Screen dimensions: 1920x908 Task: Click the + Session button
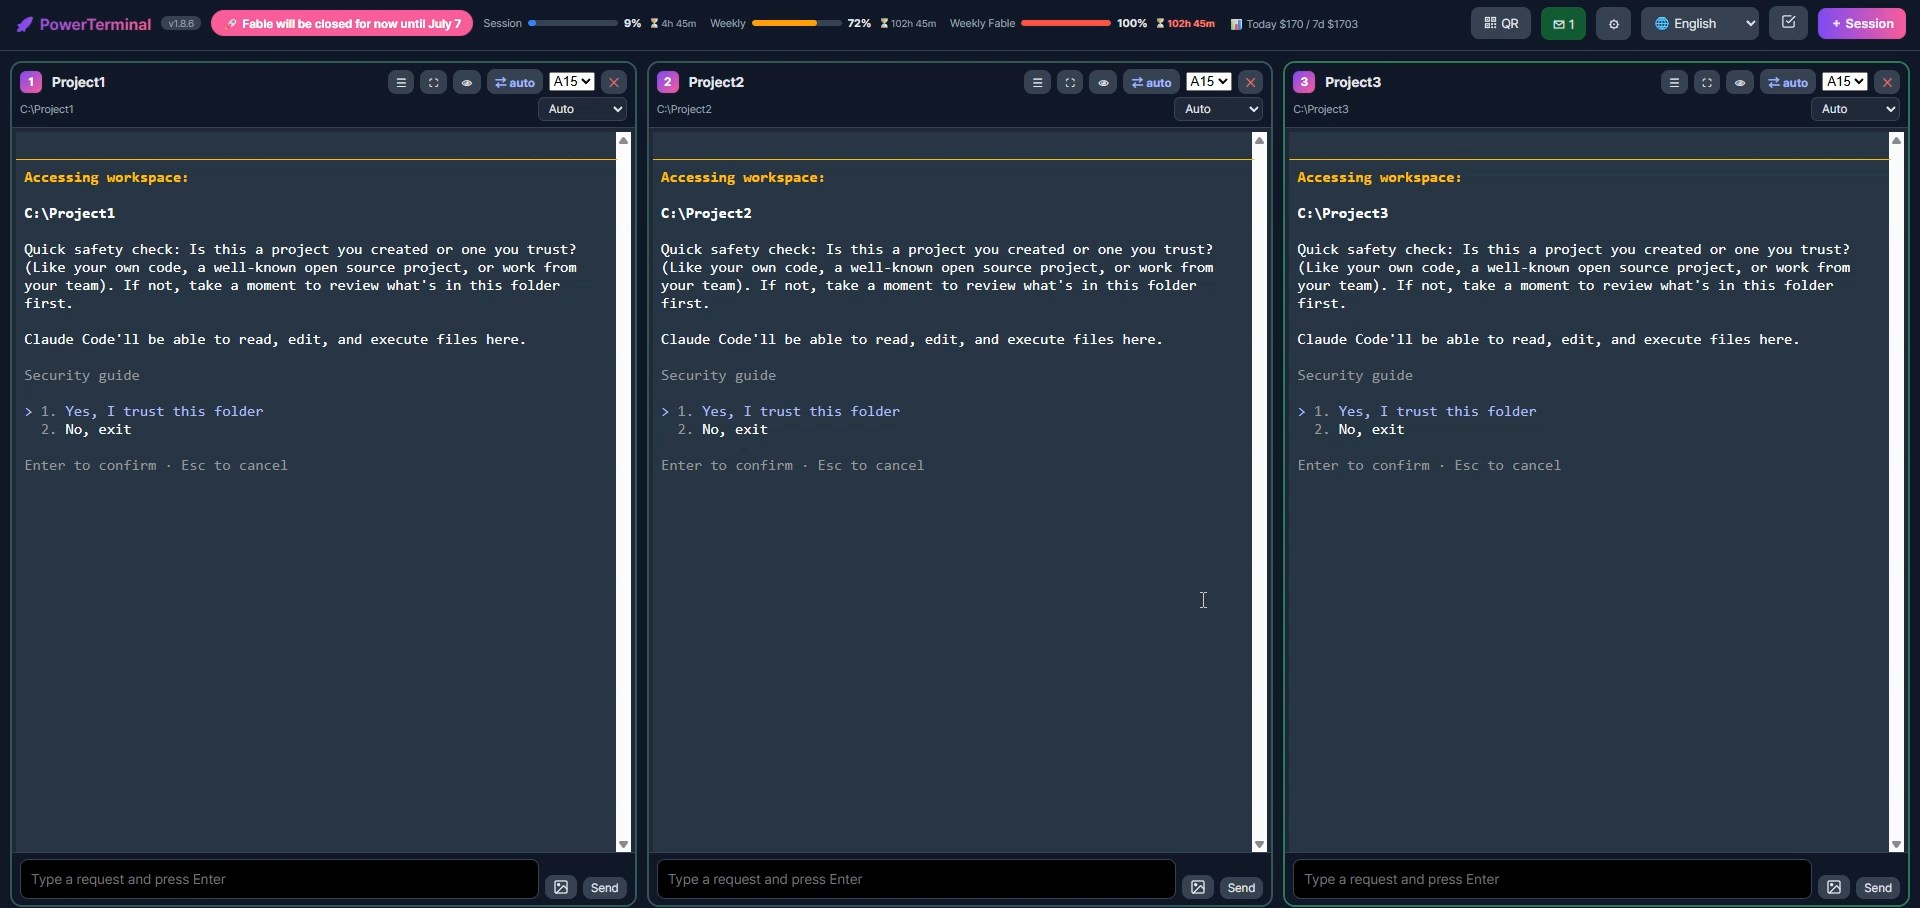(x=1862, y=24)
